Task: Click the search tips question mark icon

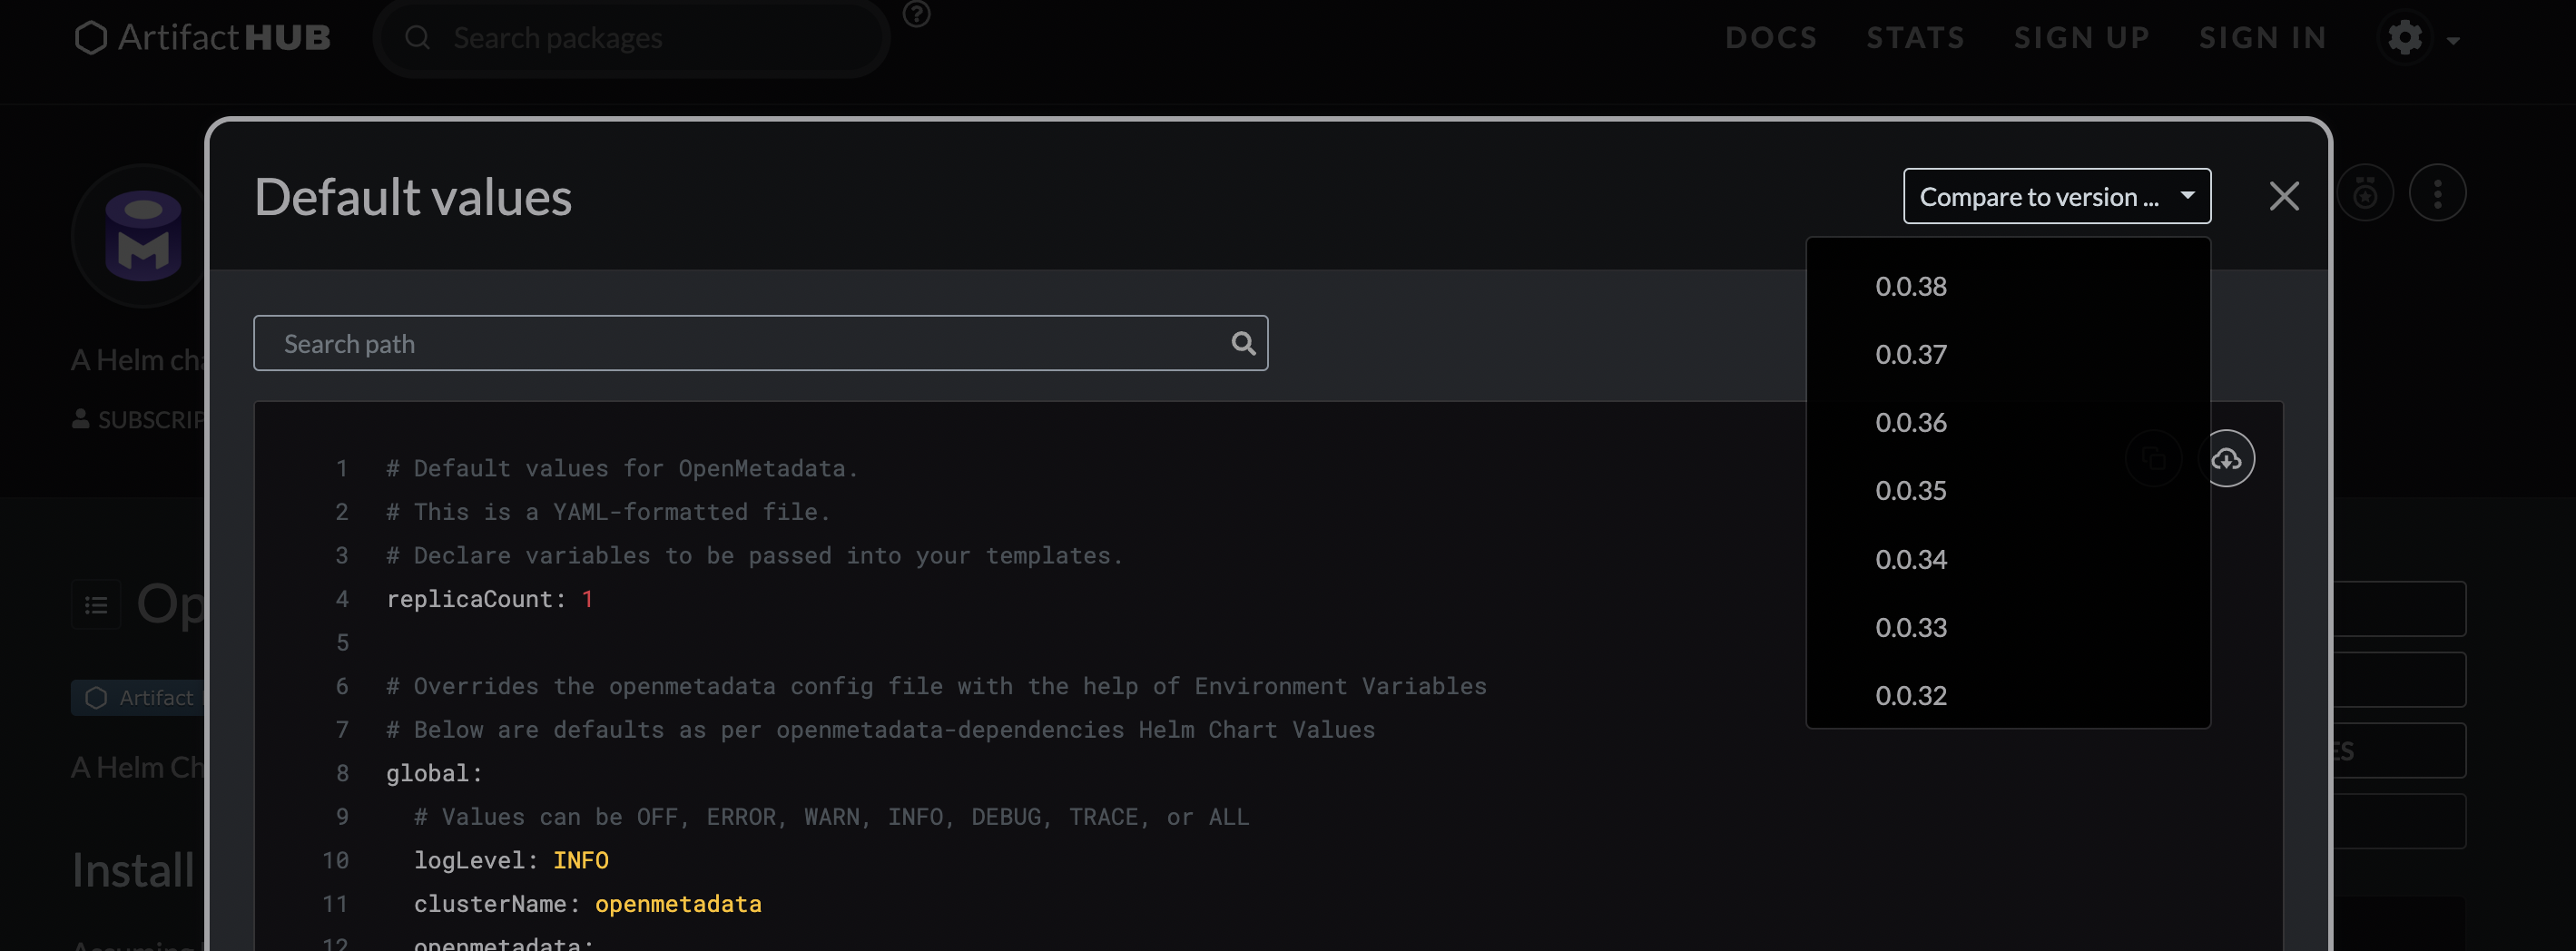Action: tap(915, 14)
